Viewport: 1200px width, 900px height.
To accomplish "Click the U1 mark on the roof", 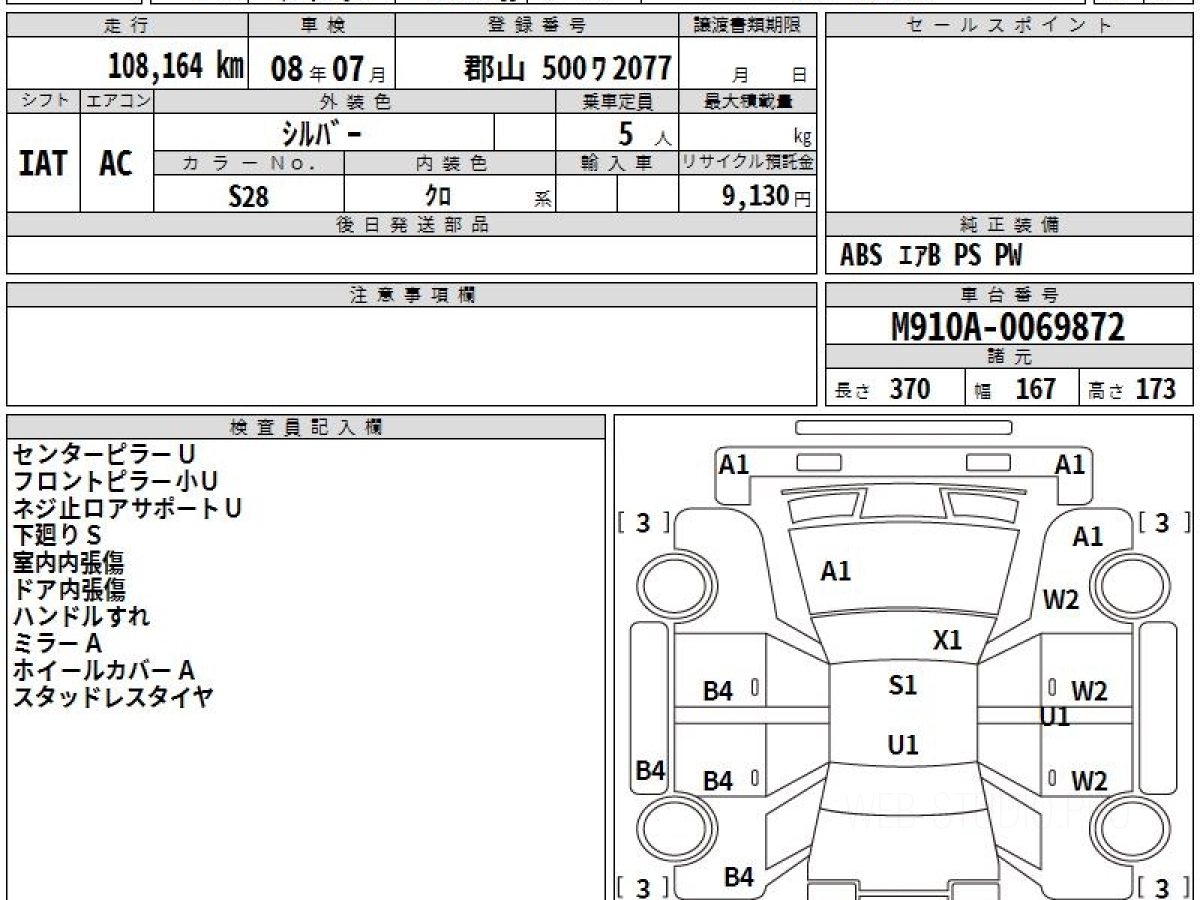I will pyautogui.click(x=902, y=745).
